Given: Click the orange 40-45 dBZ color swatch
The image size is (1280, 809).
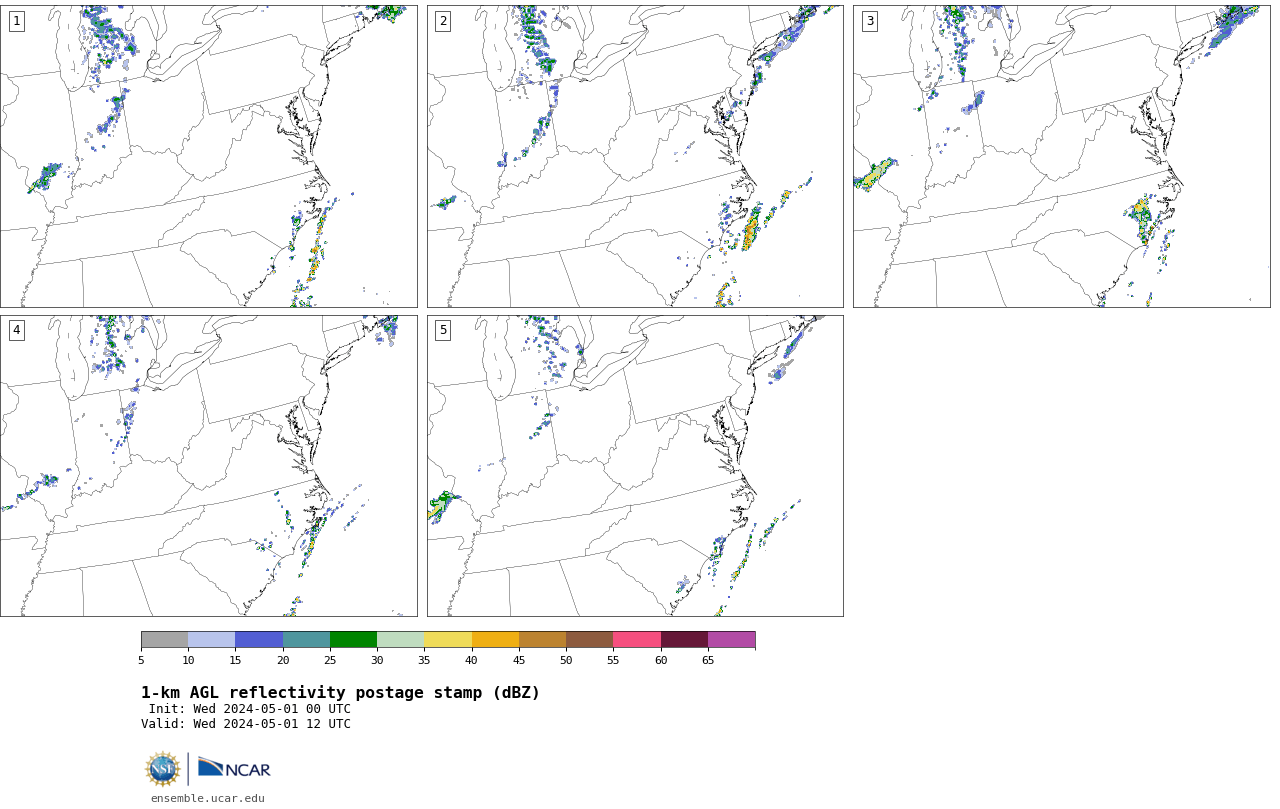Looking at the screenshot, I should [x=495, y=640].
